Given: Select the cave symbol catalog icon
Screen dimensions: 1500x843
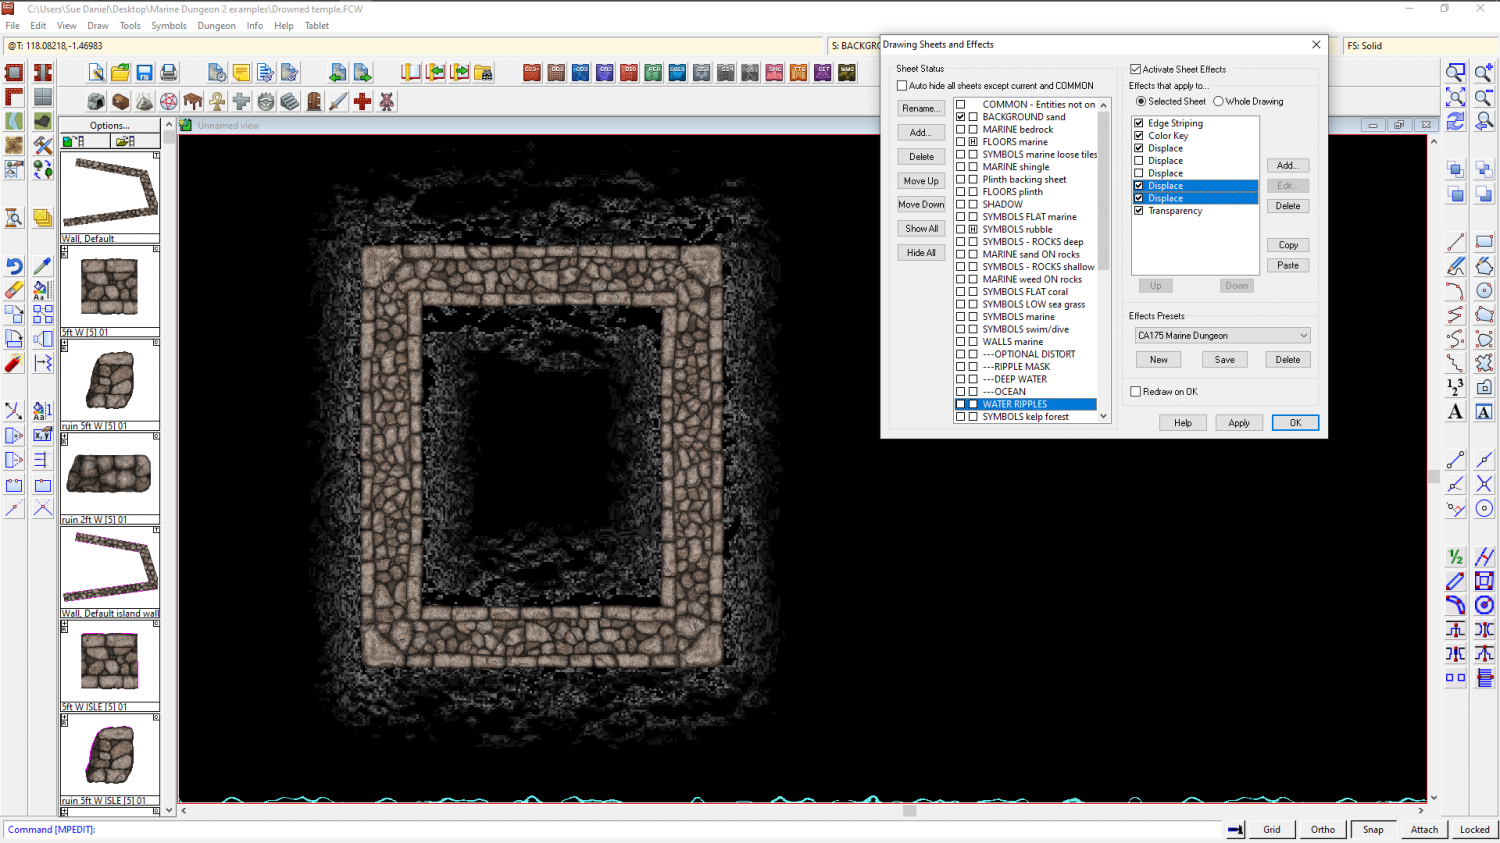Looking at the screenshot, I should [96, 101].
